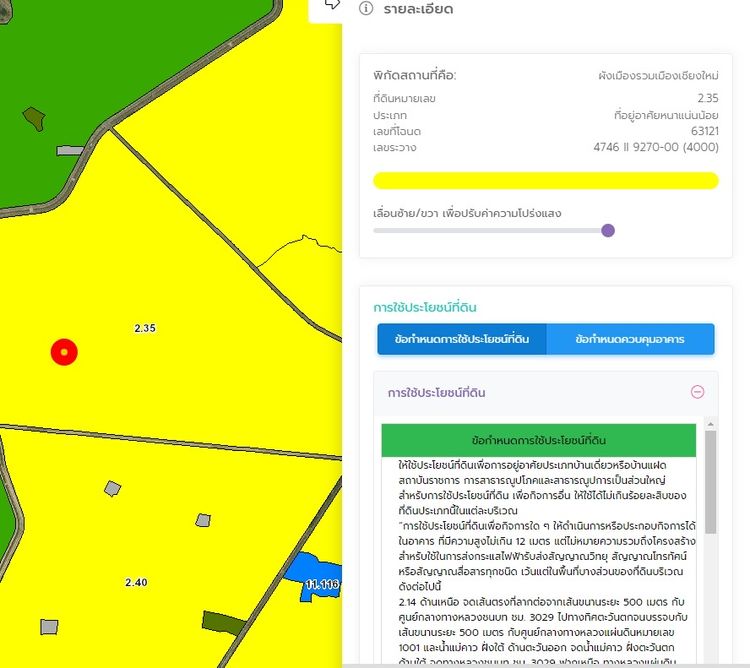The width and height of the screenshot is (750, 668).
Task: Click the regulations text scrollbar thumb
Action: (x=711, y=482)
